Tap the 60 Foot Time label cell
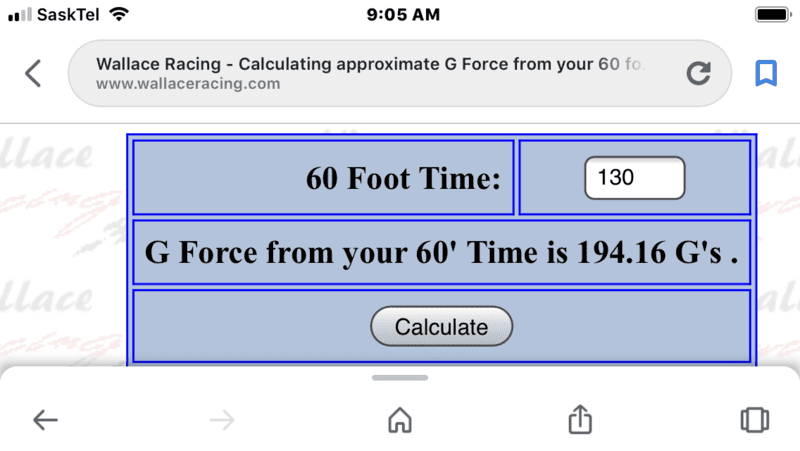 323,178
